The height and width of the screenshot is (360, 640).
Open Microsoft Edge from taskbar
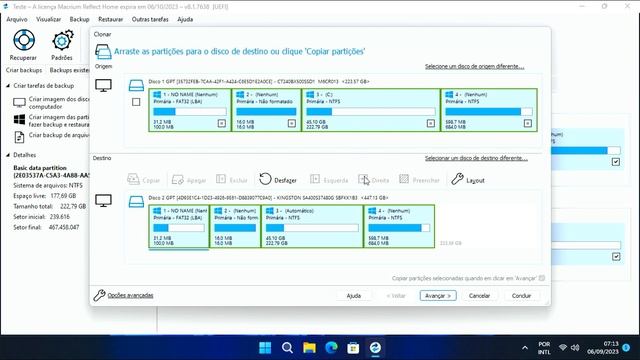click(x=331, y=348)
